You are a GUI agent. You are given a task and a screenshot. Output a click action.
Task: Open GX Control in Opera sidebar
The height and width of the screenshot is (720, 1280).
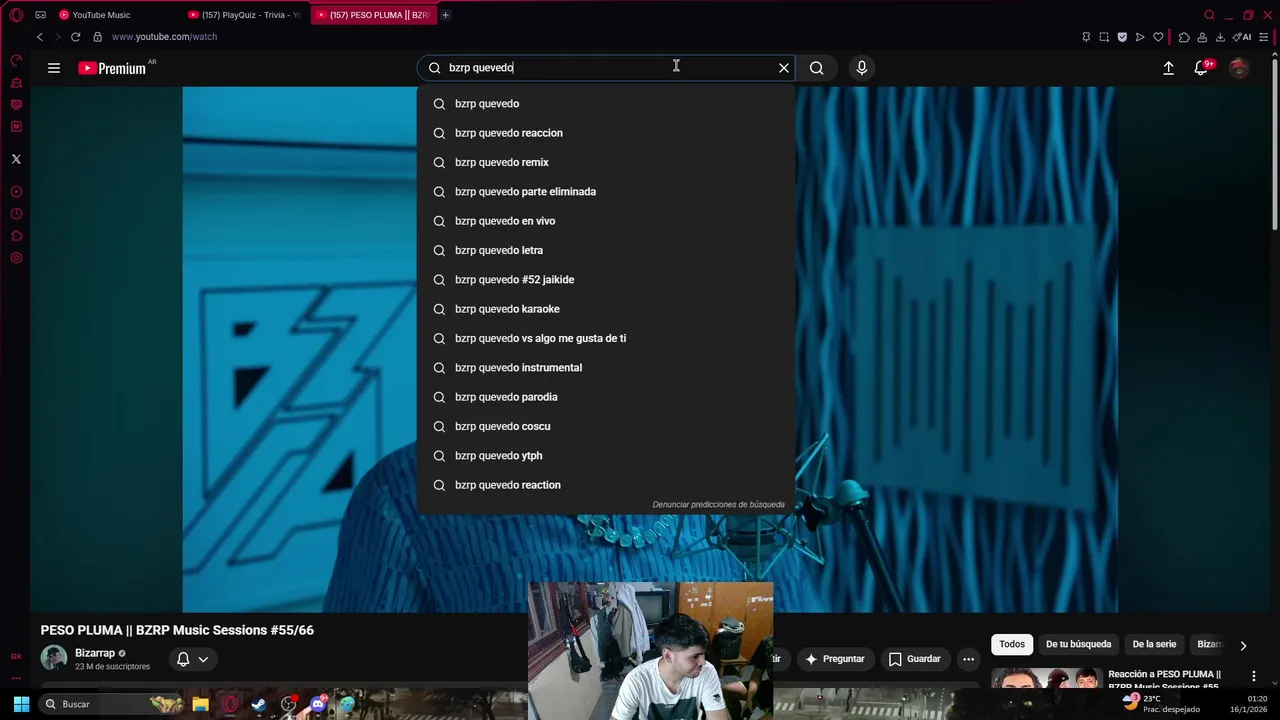click(x=16, y=60)
